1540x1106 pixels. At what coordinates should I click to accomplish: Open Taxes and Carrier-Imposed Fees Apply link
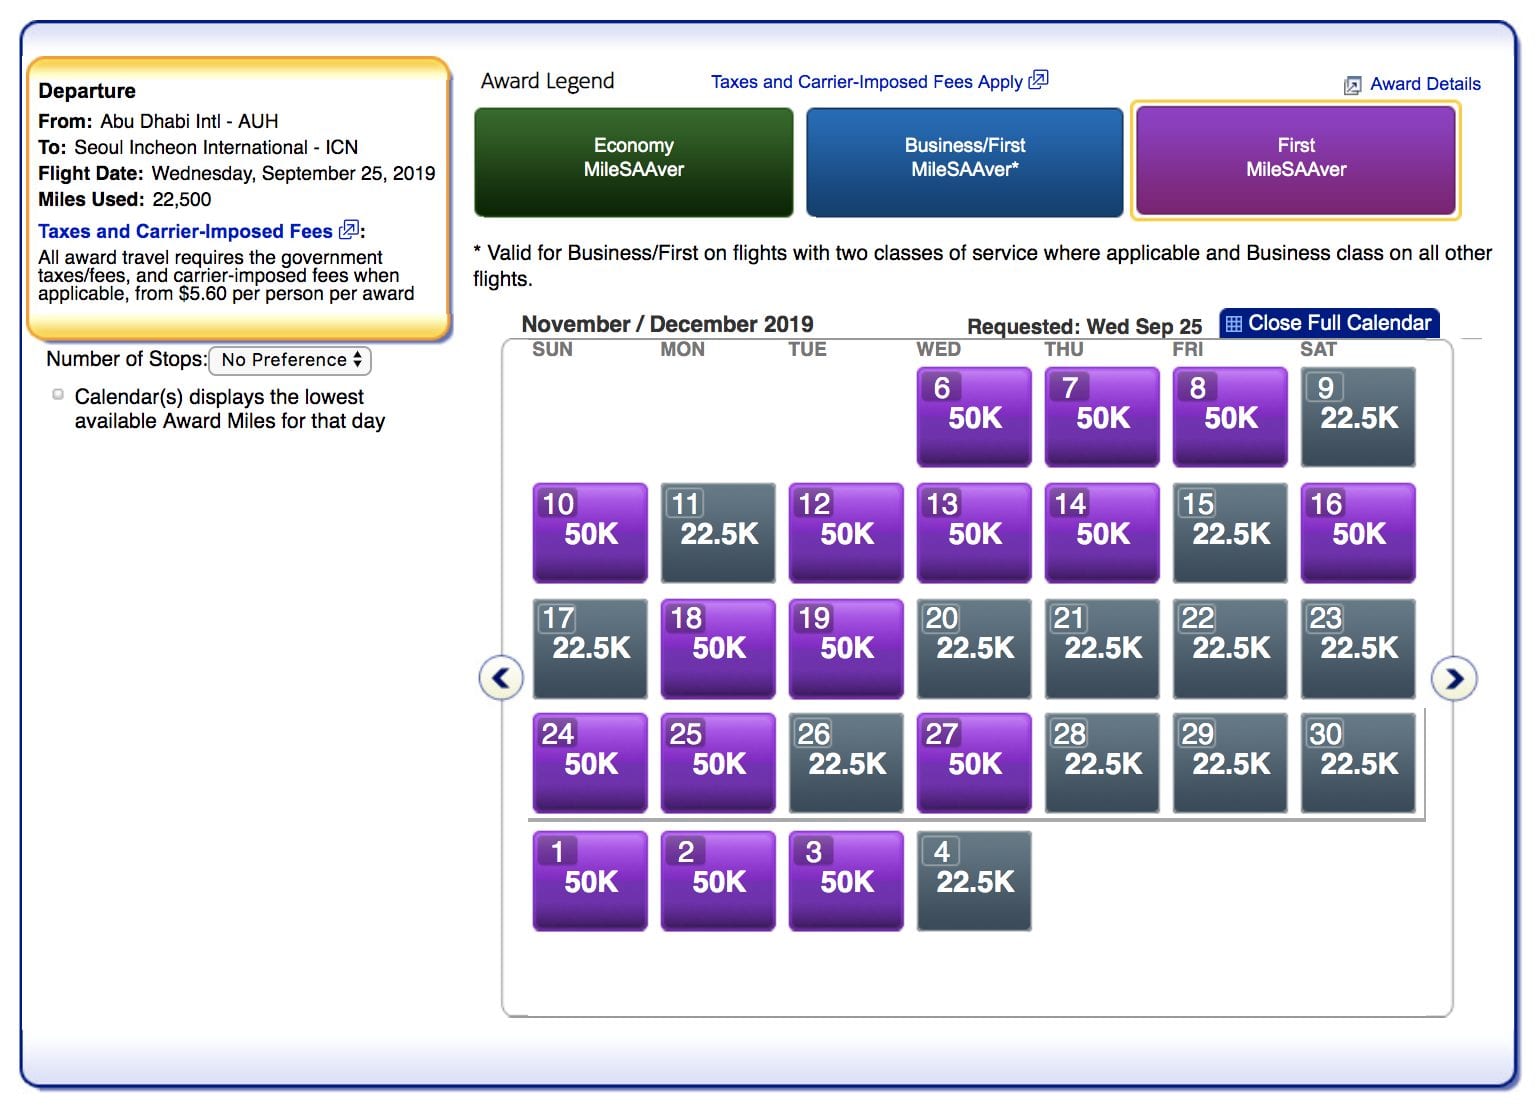tap(866, 82)
